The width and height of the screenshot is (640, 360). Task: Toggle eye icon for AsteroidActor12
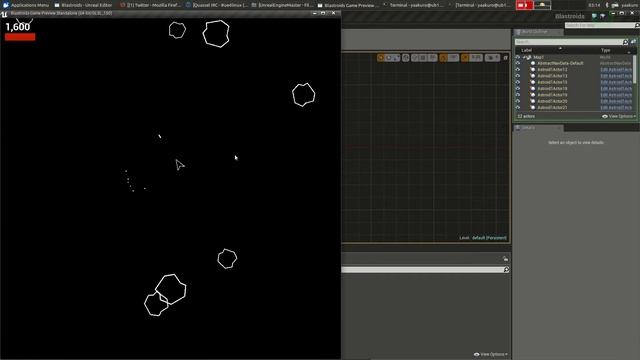[518, 70]
